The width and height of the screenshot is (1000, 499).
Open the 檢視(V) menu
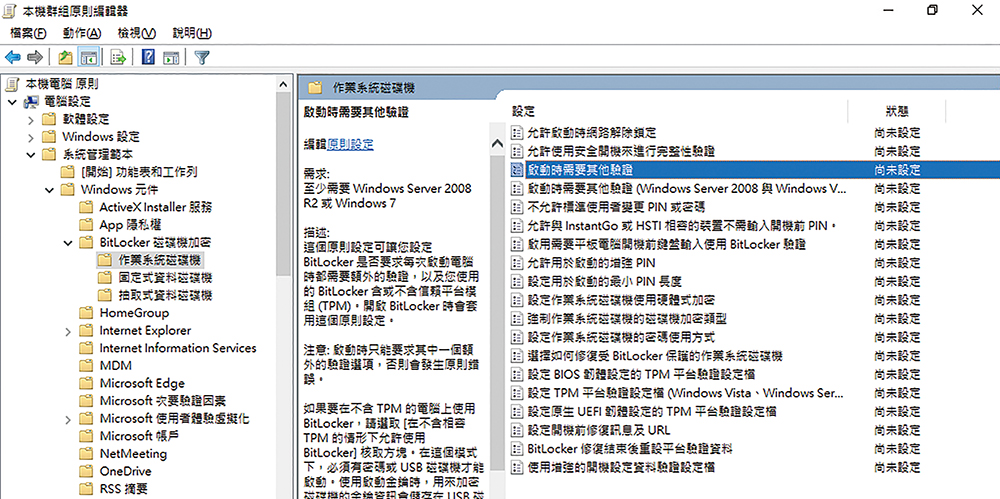click(x=137, y=33)
